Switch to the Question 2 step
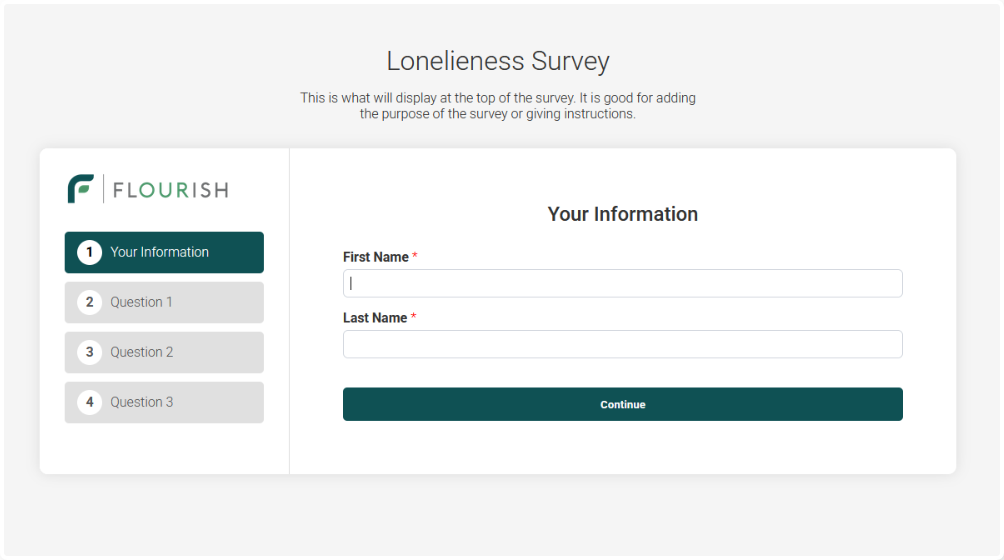The width and height of the screenshot is (1004, 560). tap(164, 352)
